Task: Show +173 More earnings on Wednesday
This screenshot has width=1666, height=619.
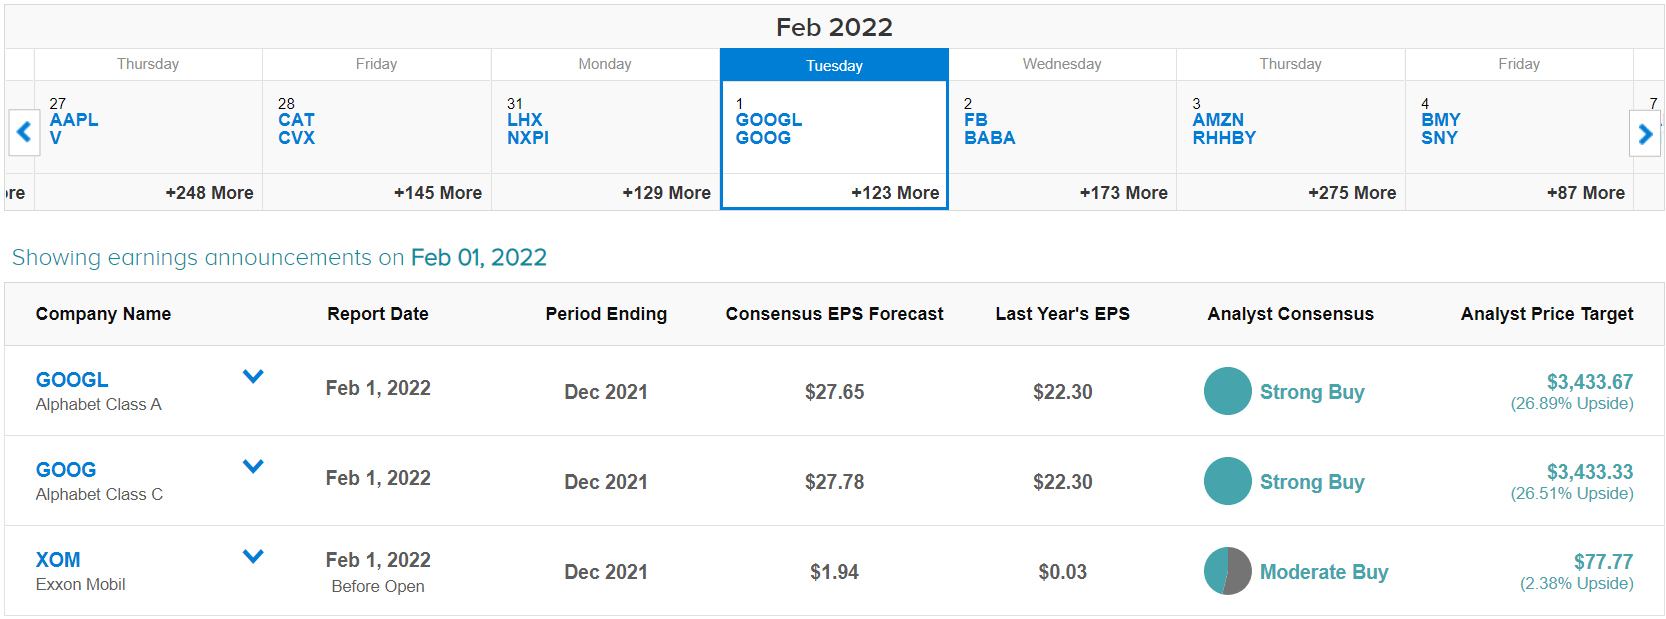Action: (1123, 193)
